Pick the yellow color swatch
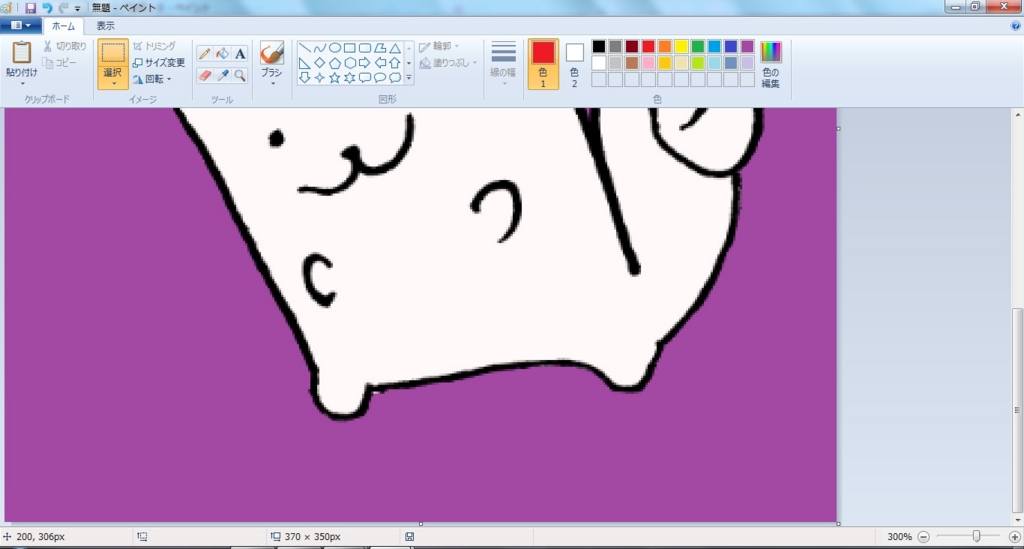The width and height of the screenshot is (1024, 549). pyautogui.click(x=681, y=46)
